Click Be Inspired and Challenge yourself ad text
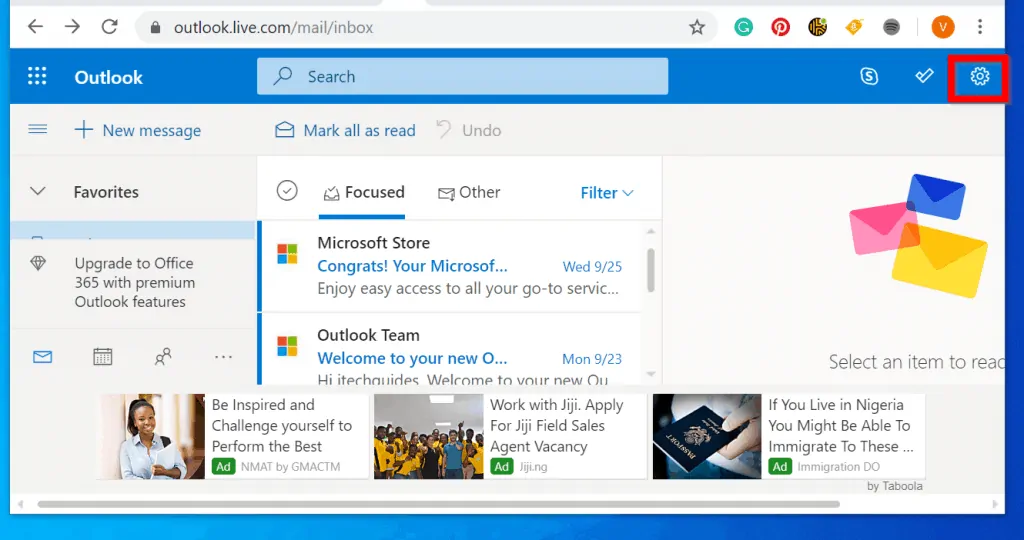The width and height of the screenshot is (1024, 540). [281, 426]
